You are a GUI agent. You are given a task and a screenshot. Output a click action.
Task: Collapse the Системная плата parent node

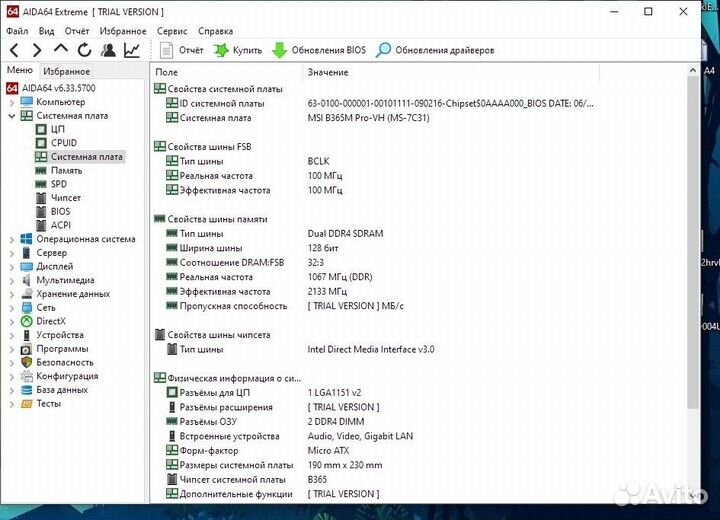click(12, 116)
